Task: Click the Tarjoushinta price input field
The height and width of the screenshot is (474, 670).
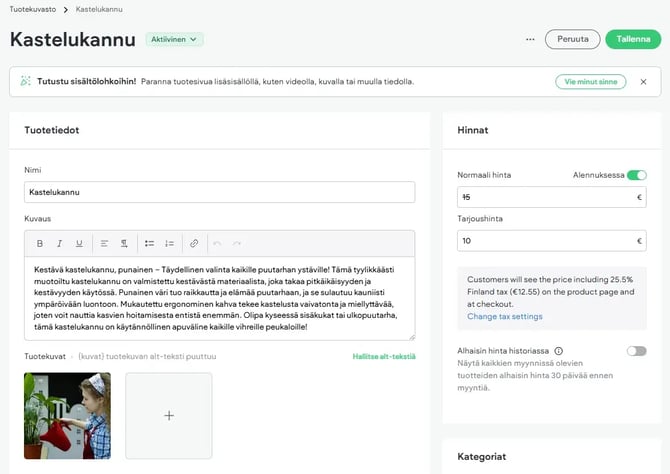Action: pyautogui.click(x=545, y=241)
